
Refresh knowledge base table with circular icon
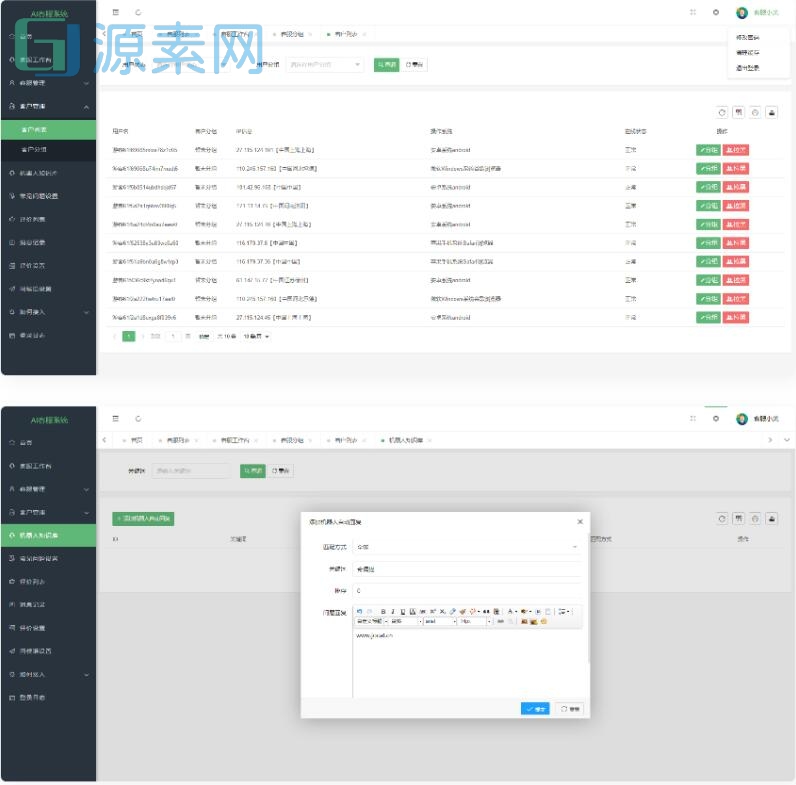pyautogui.click(x=722, y=518)
